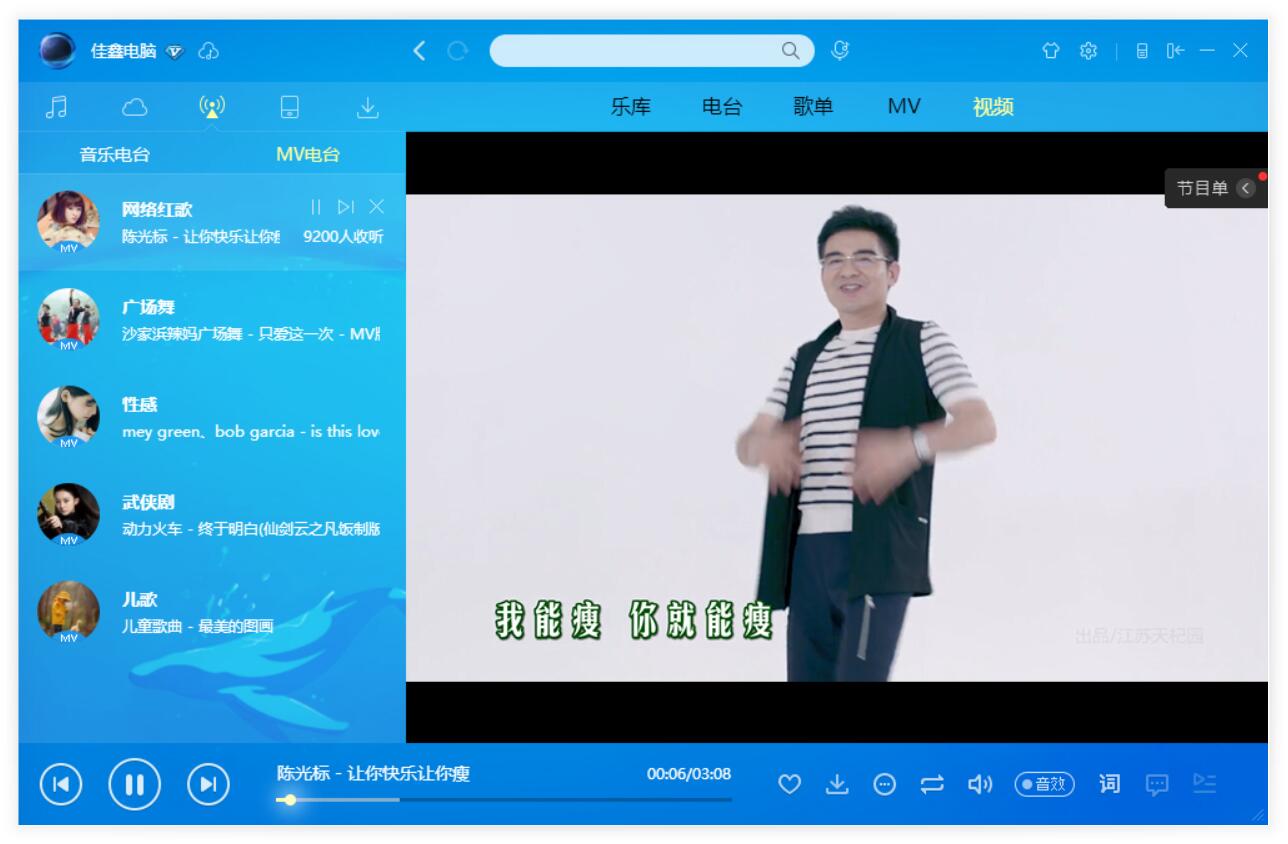The width and height of the screenshot is (1288, 844).
Task: Favorite current song with heart icon
Action: pos(790,785)
